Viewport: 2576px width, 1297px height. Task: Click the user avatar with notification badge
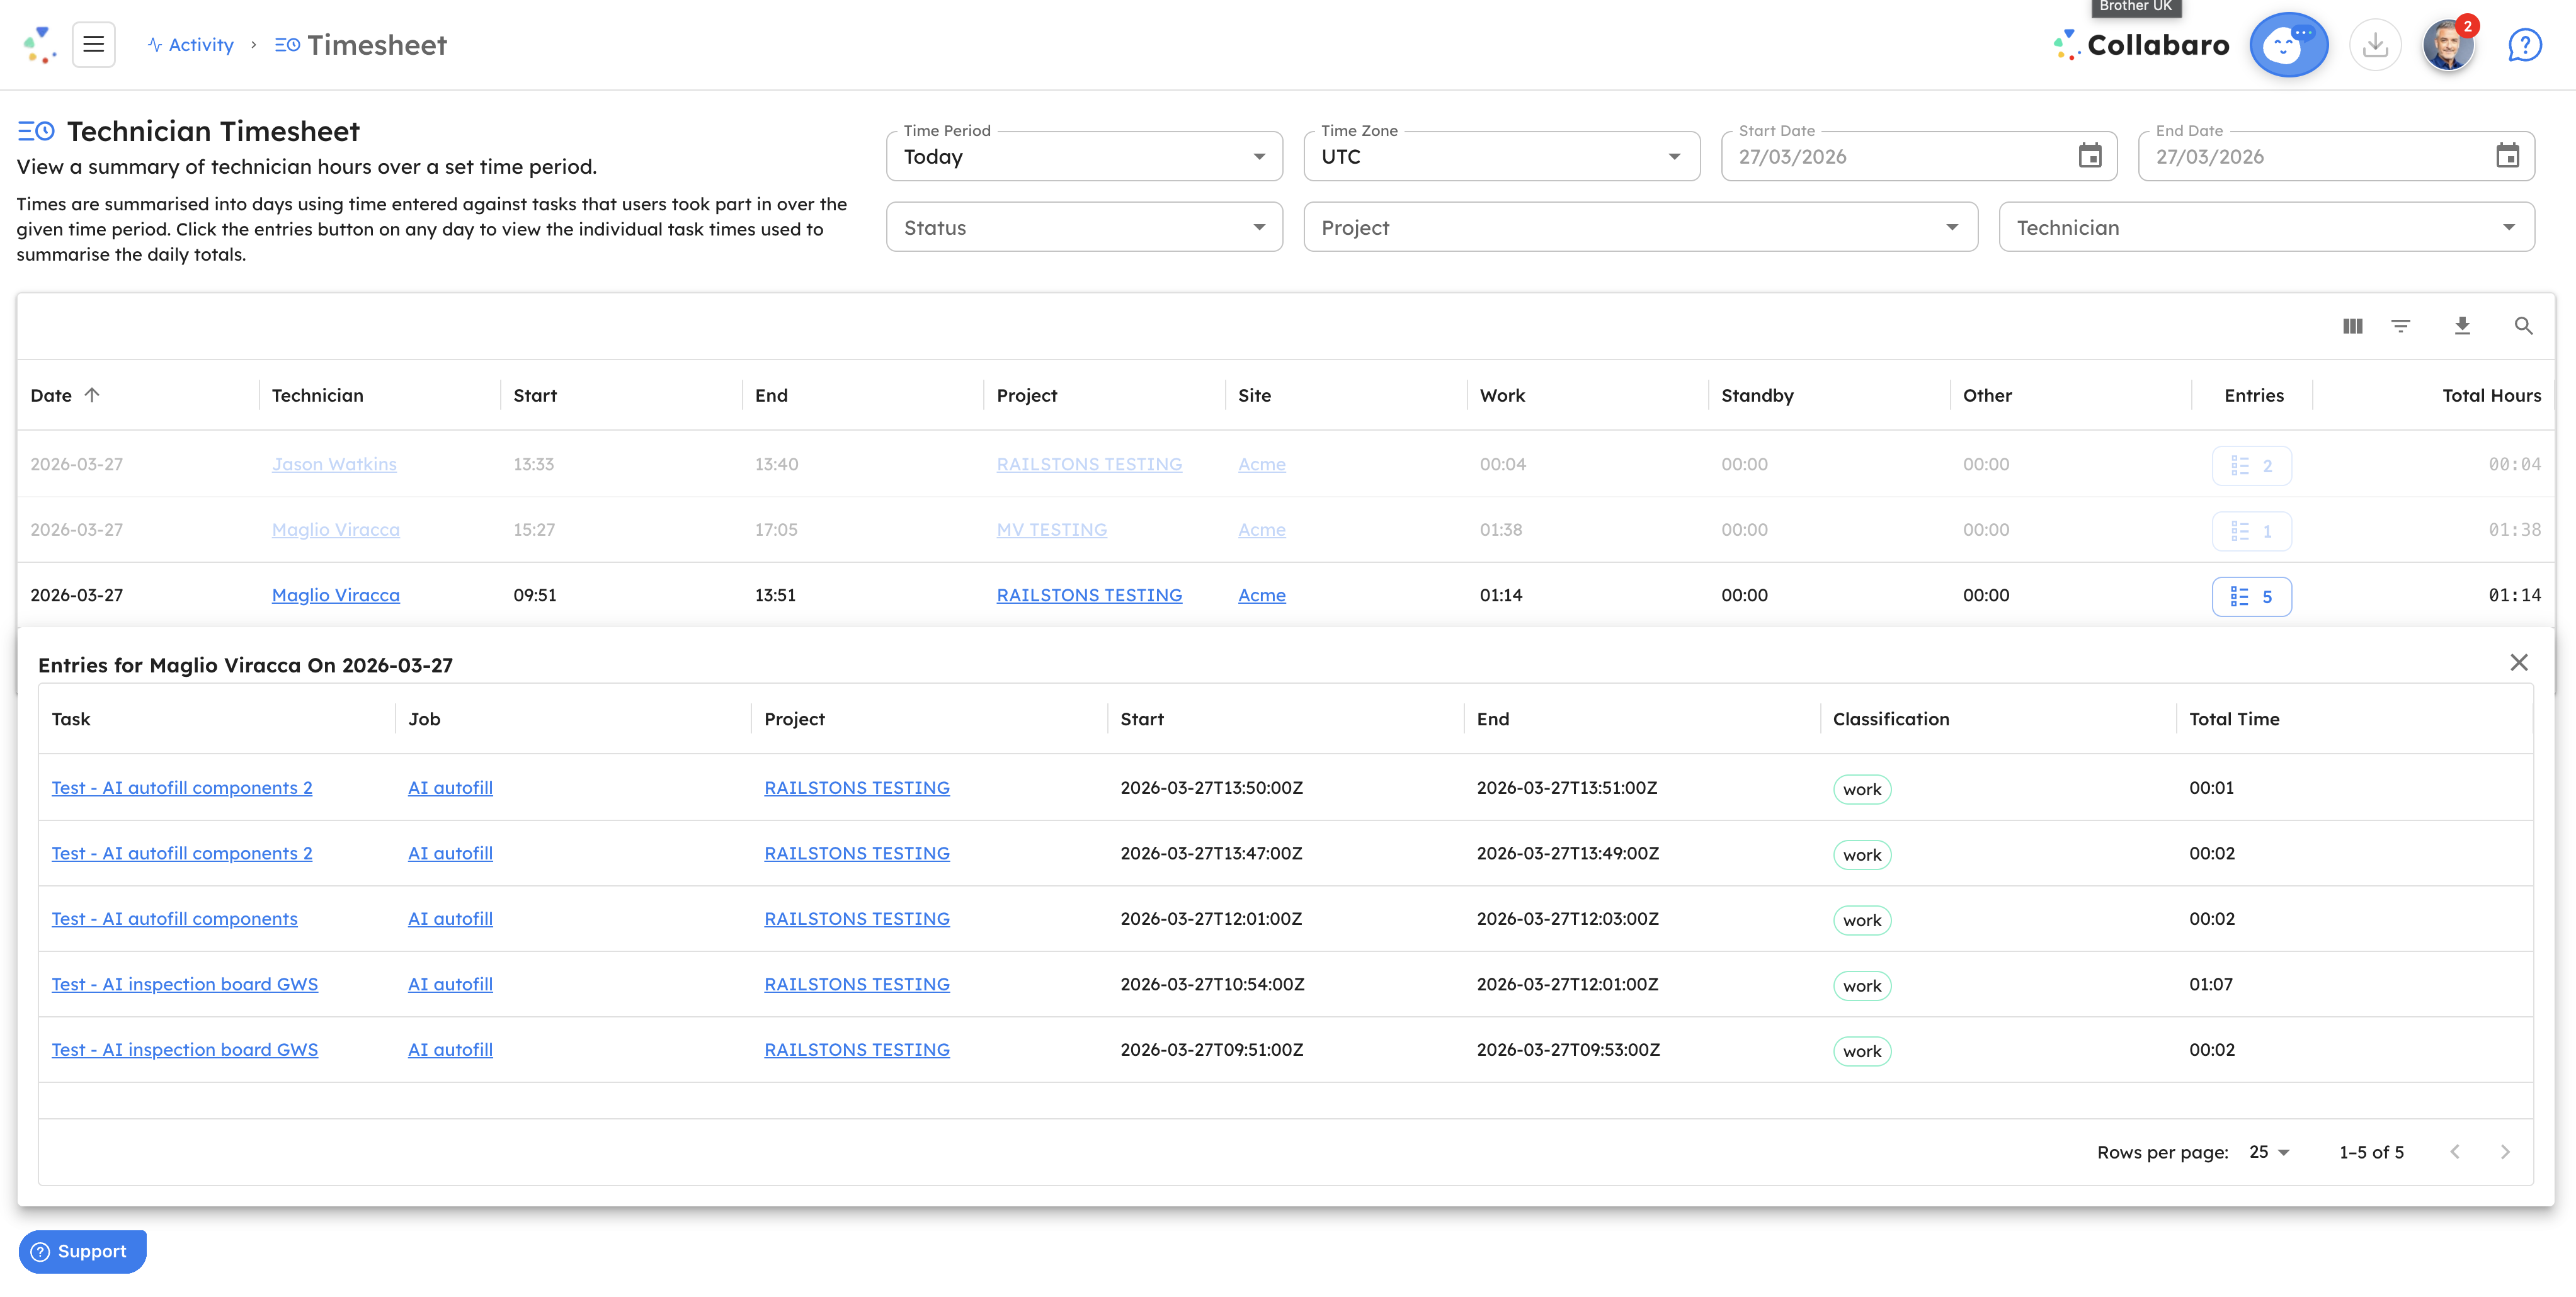point(2449,44)
